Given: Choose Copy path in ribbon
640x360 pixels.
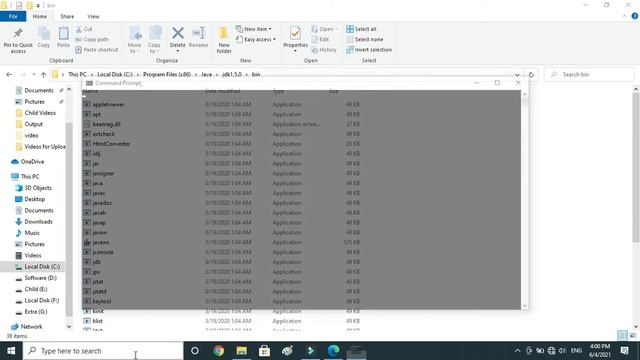Looking at the screenshot, I should (x=92, y=39).
